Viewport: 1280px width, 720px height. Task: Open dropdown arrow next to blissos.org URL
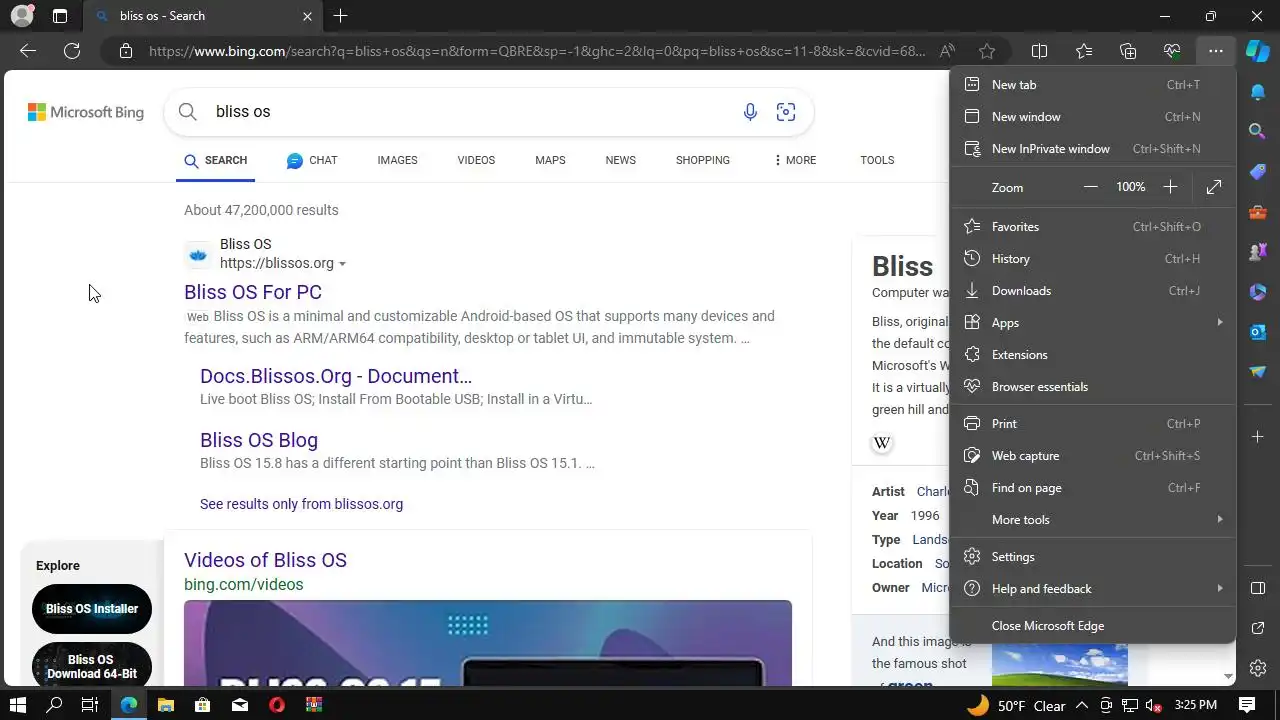pos(342,264)
